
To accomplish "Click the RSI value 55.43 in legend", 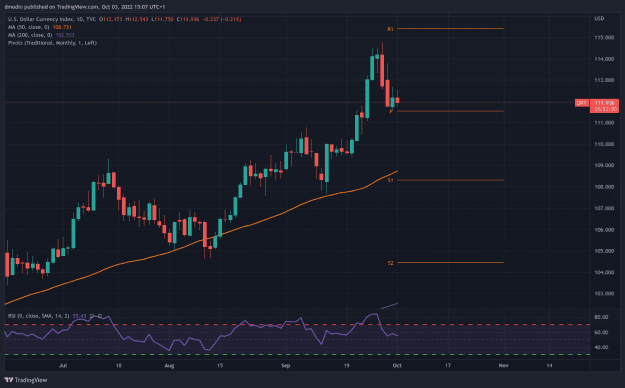I will (x=79, y=316).
